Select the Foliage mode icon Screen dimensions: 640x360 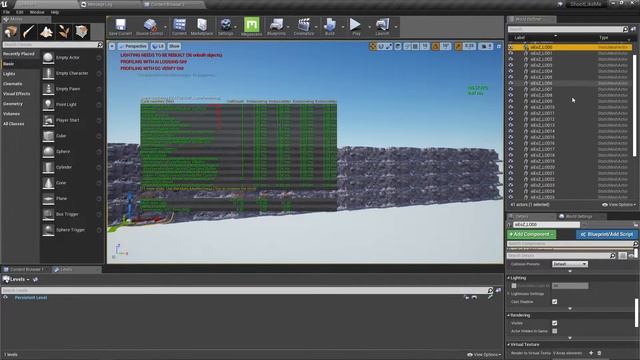[x=64, y=32]
